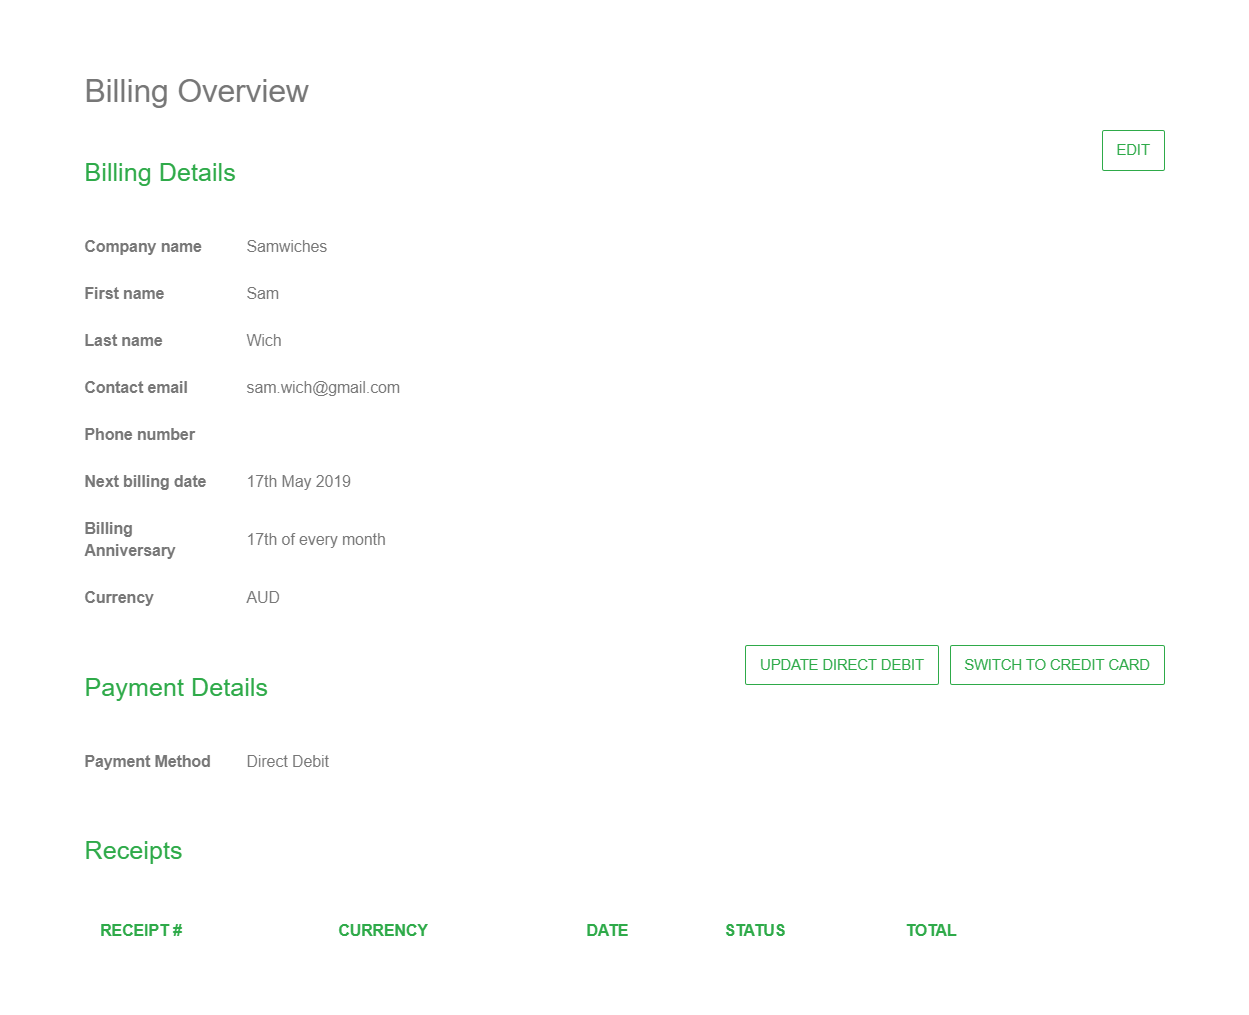Click the contact email sam.wich@gmail.com
Screen dimensions: 1249x1015
[x=322, y=388]
